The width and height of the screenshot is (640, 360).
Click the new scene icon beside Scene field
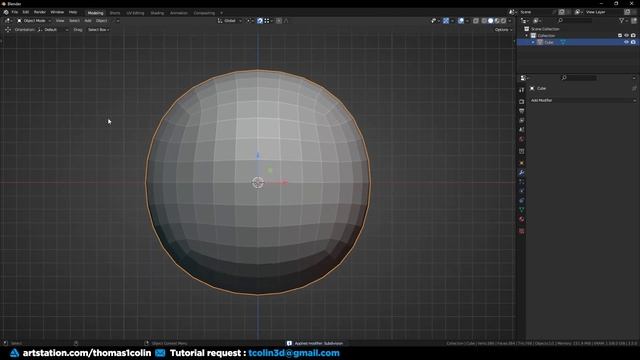coord(562,12)
